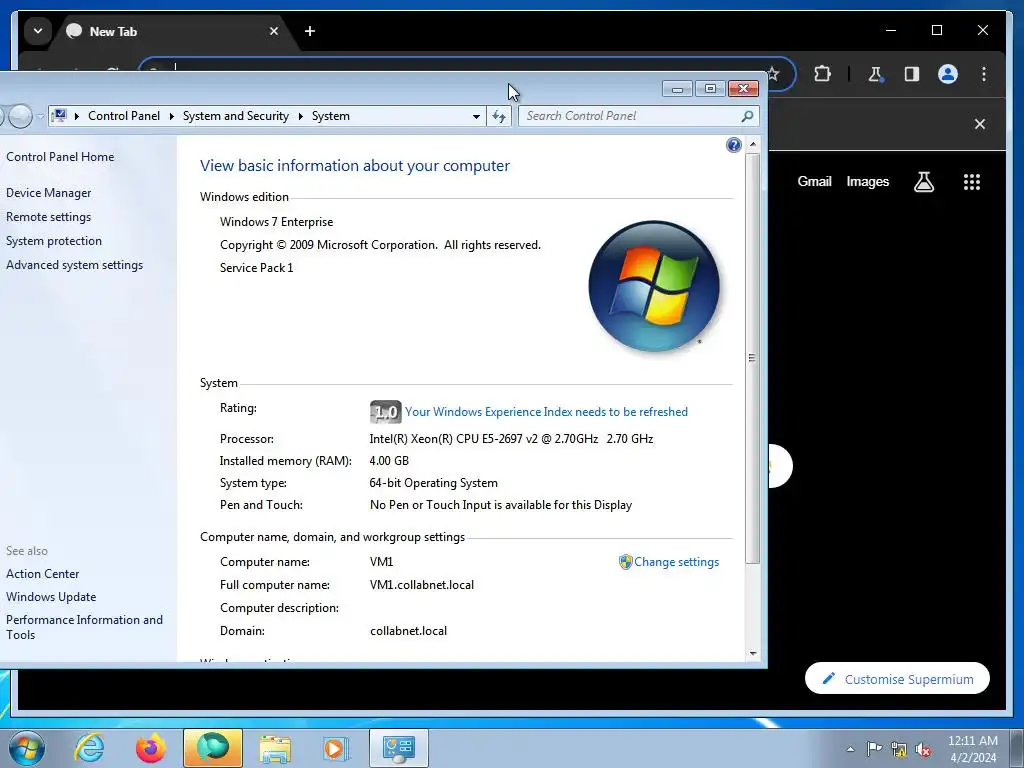
Task: Click Windows 7 Enterprise edition text
Action: click(276, 222)
